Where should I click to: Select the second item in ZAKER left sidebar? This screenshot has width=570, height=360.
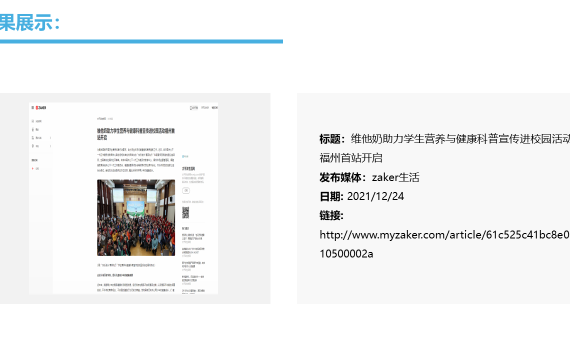pos(36,129)
